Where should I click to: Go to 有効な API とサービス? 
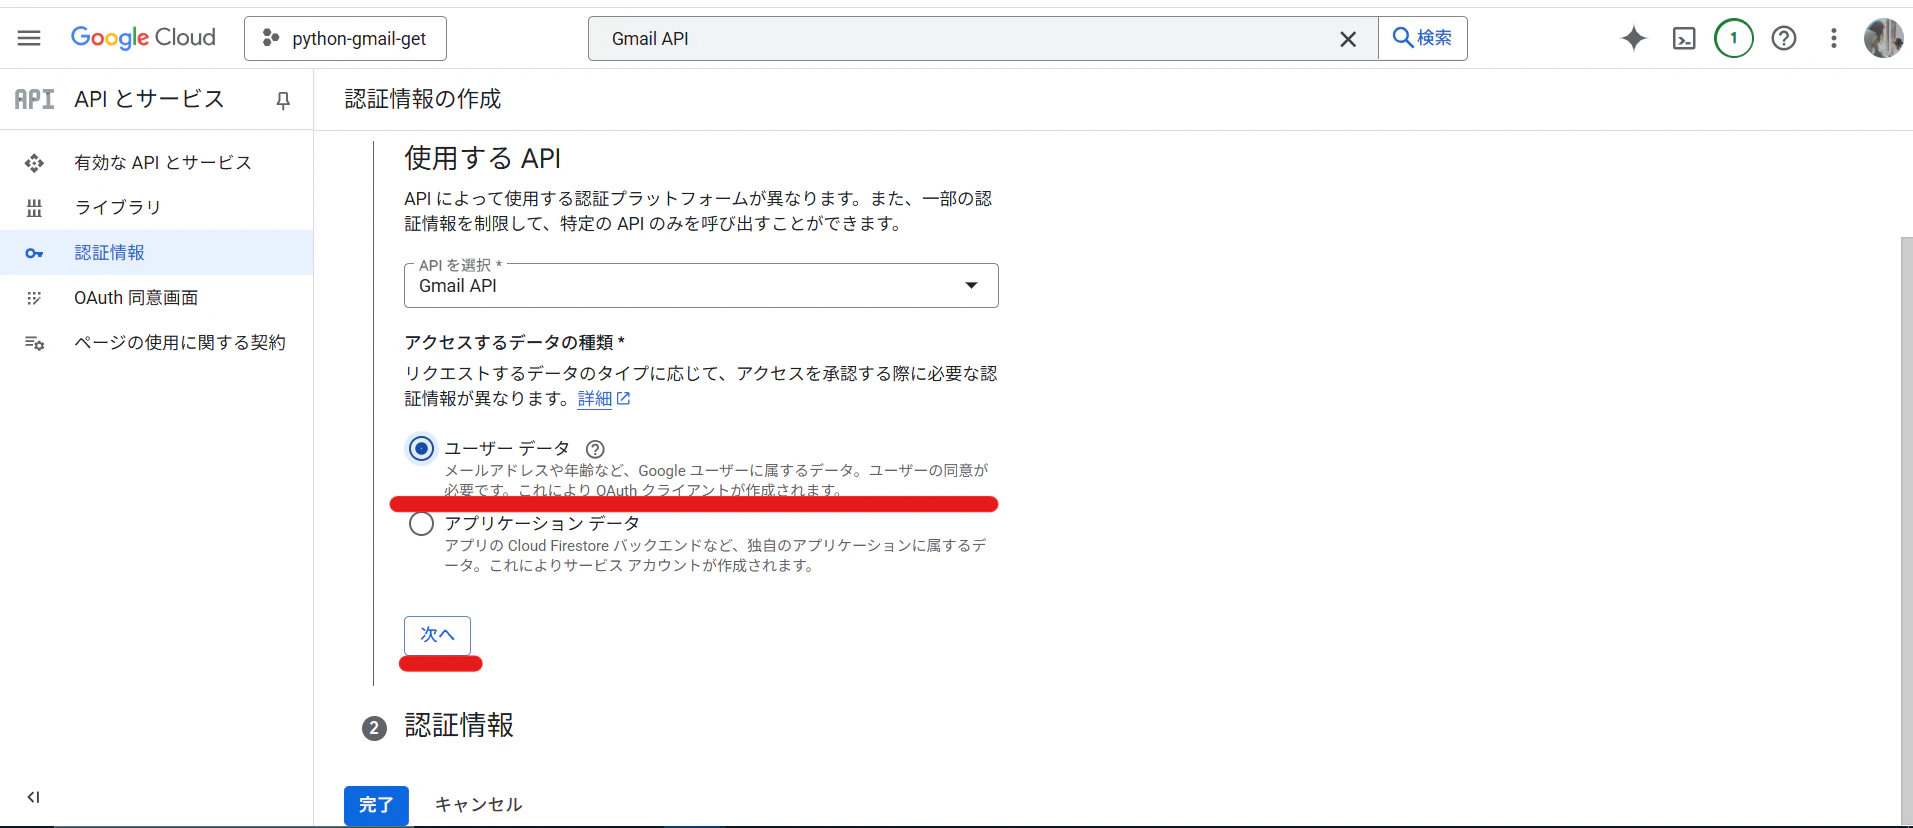pos(163,162)
